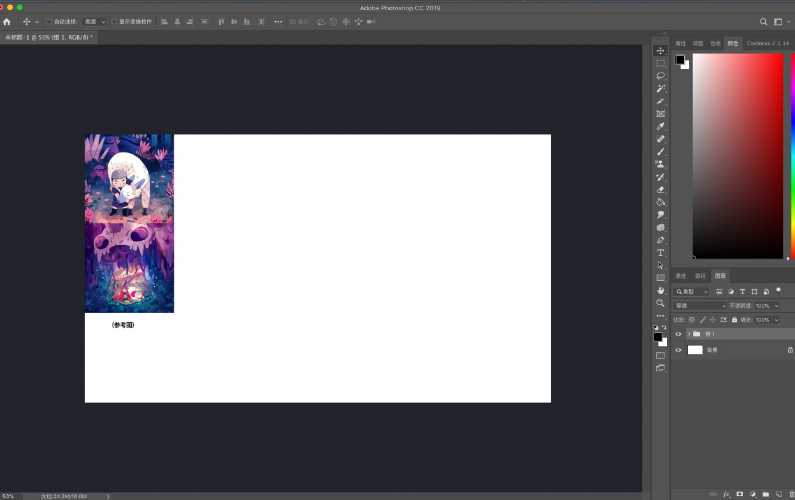Go to the Home screen icon

click(7, 22)
